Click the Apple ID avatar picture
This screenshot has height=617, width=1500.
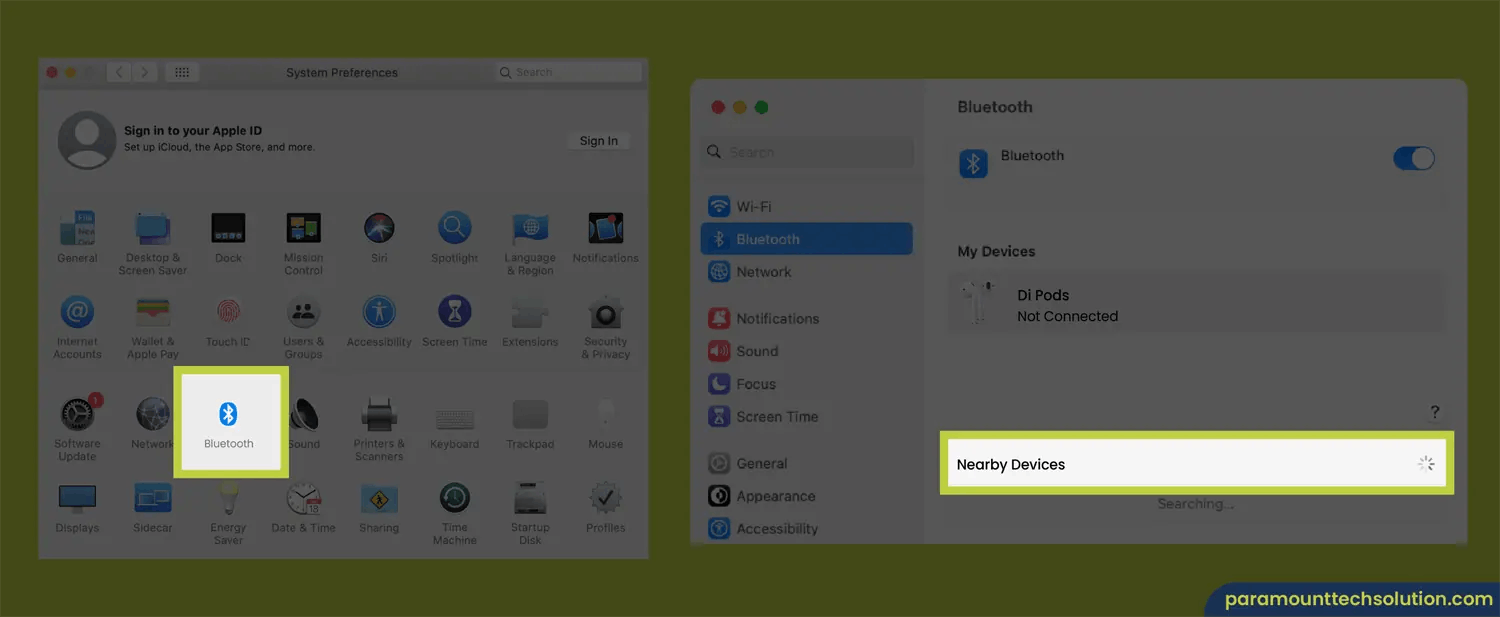click(x=87, y=139)
